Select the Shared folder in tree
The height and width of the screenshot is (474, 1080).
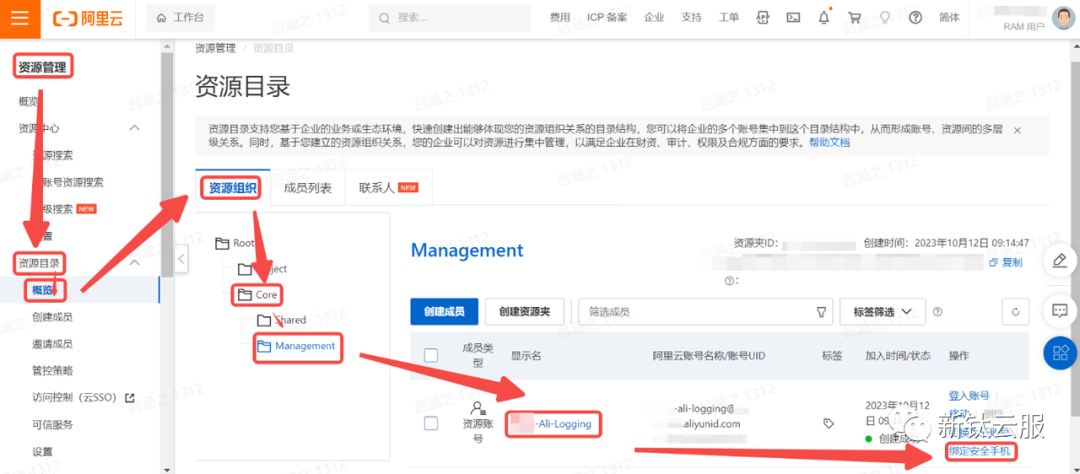282,320
